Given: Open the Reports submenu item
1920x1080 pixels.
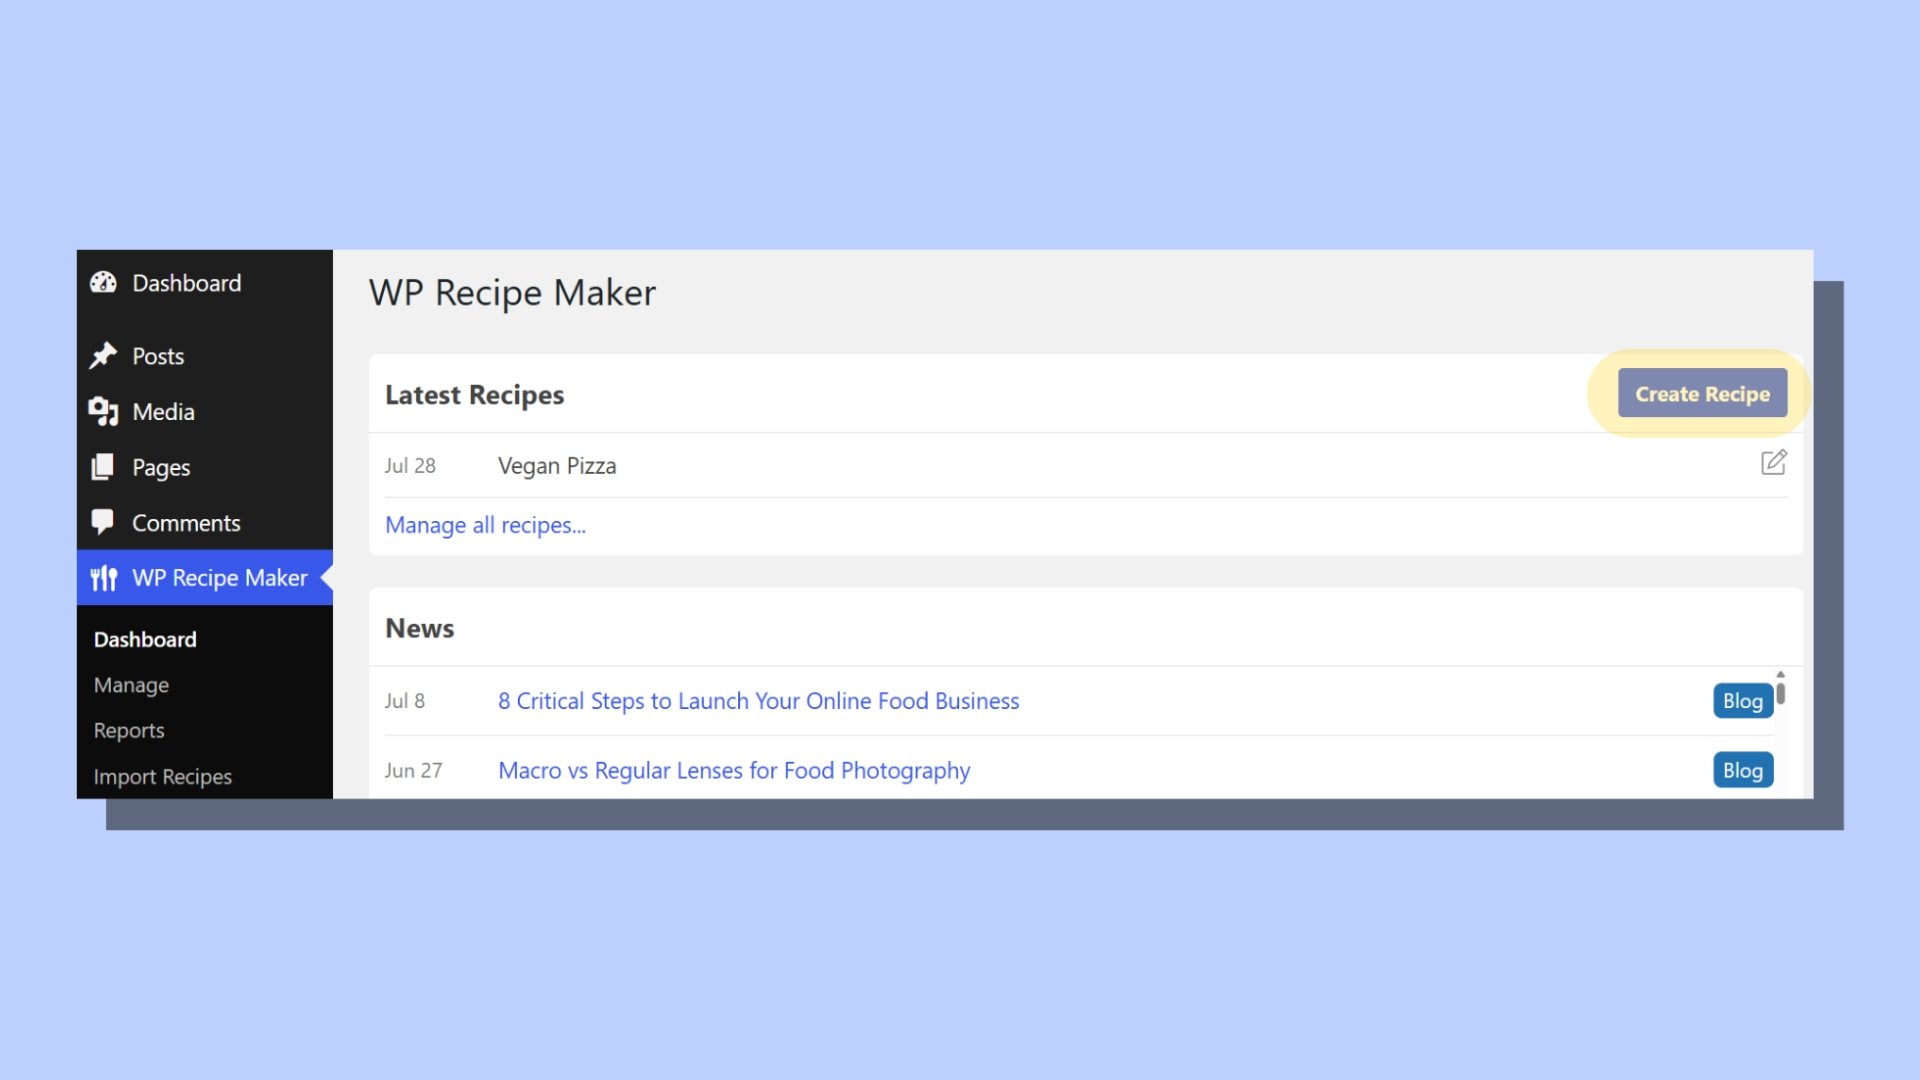Looking at the screenshot, I should click(x=129, y=731).
